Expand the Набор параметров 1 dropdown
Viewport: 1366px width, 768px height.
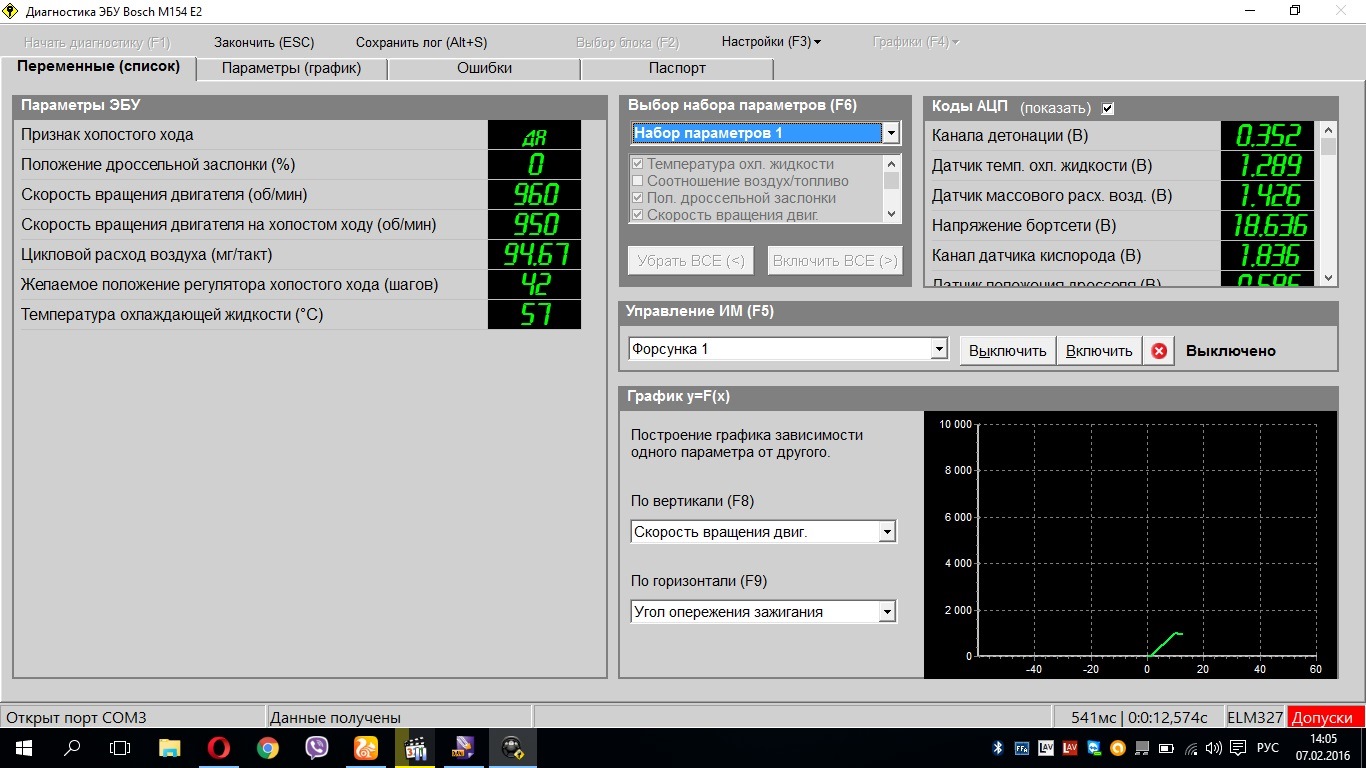tap(890, 133)
